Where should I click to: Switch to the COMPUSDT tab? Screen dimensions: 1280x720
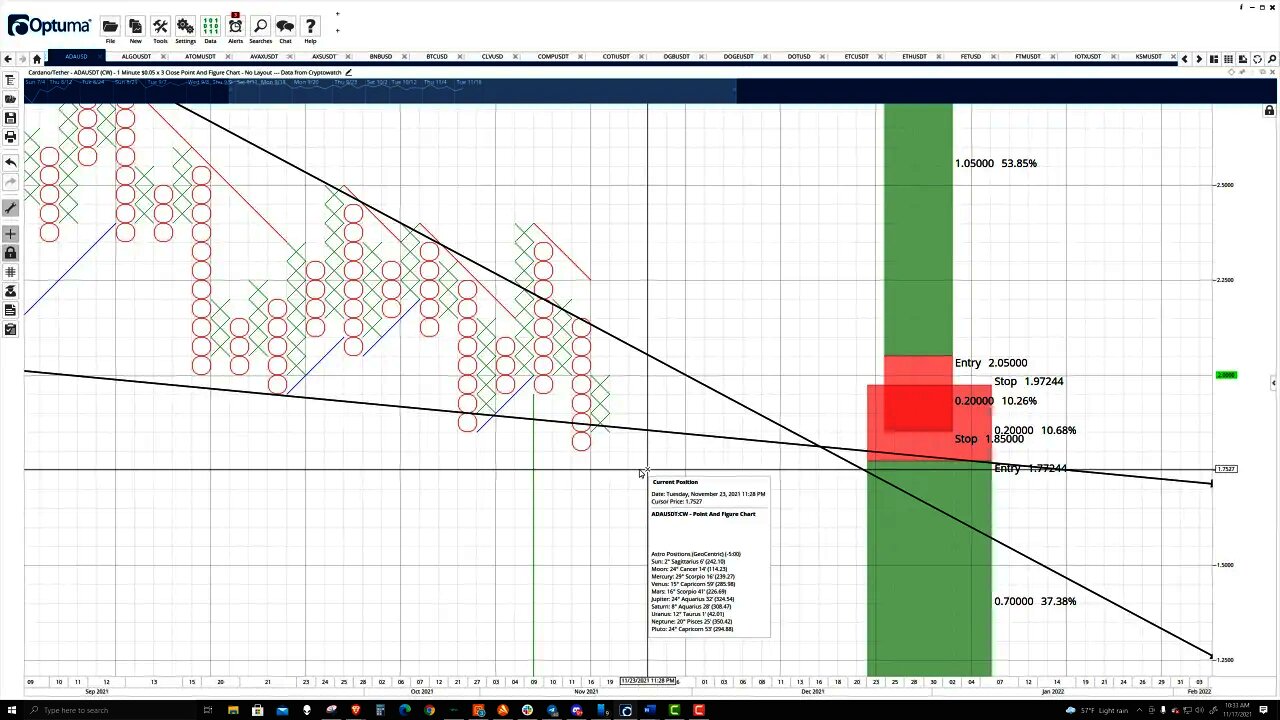click(x=553, y=57)
